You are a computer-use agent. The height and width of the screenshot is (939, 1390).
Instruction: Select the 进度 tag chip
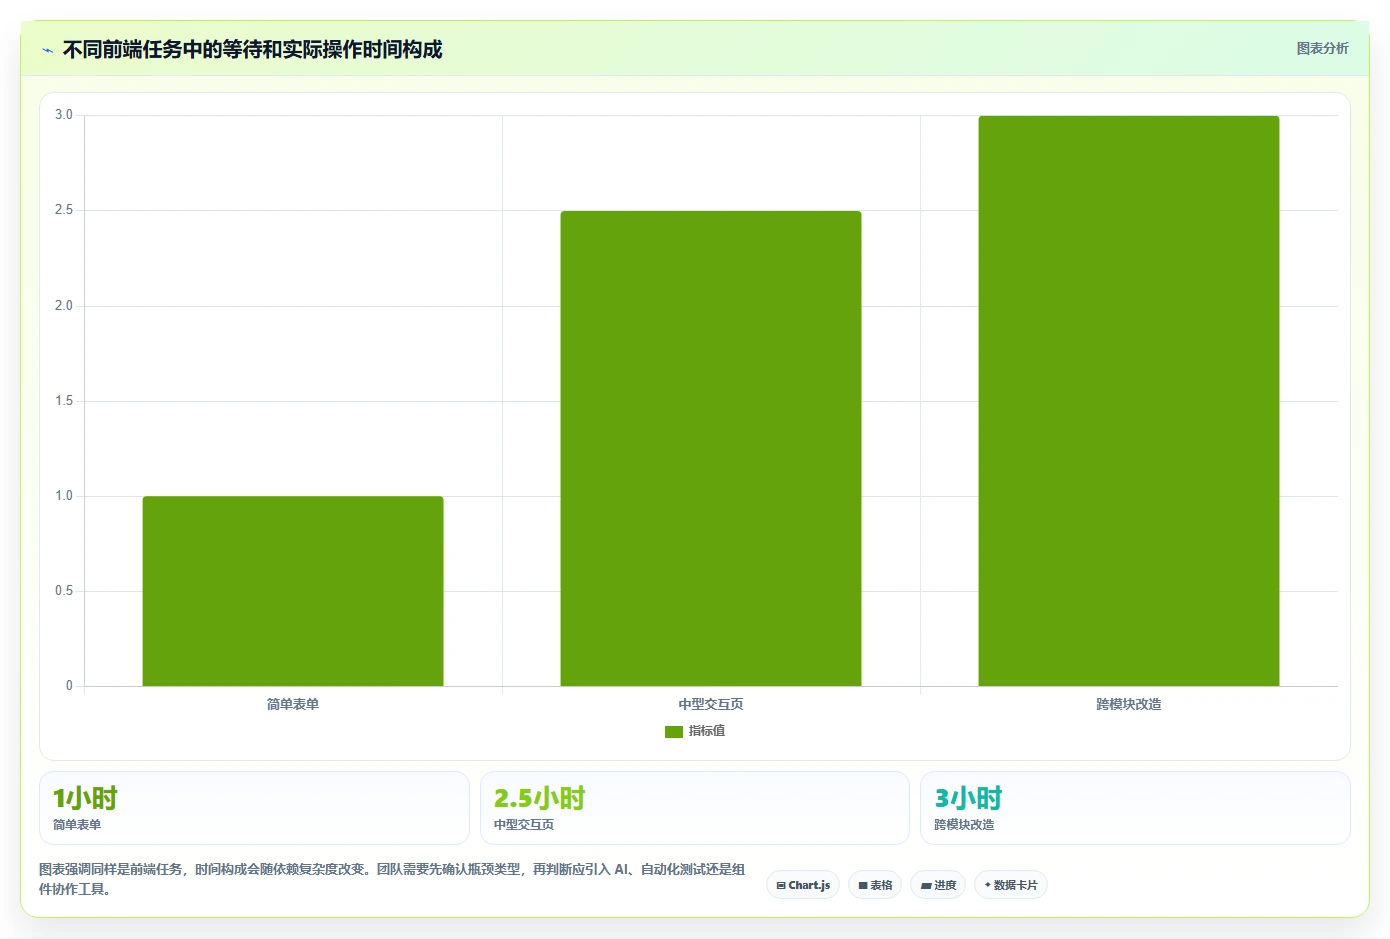938,885
